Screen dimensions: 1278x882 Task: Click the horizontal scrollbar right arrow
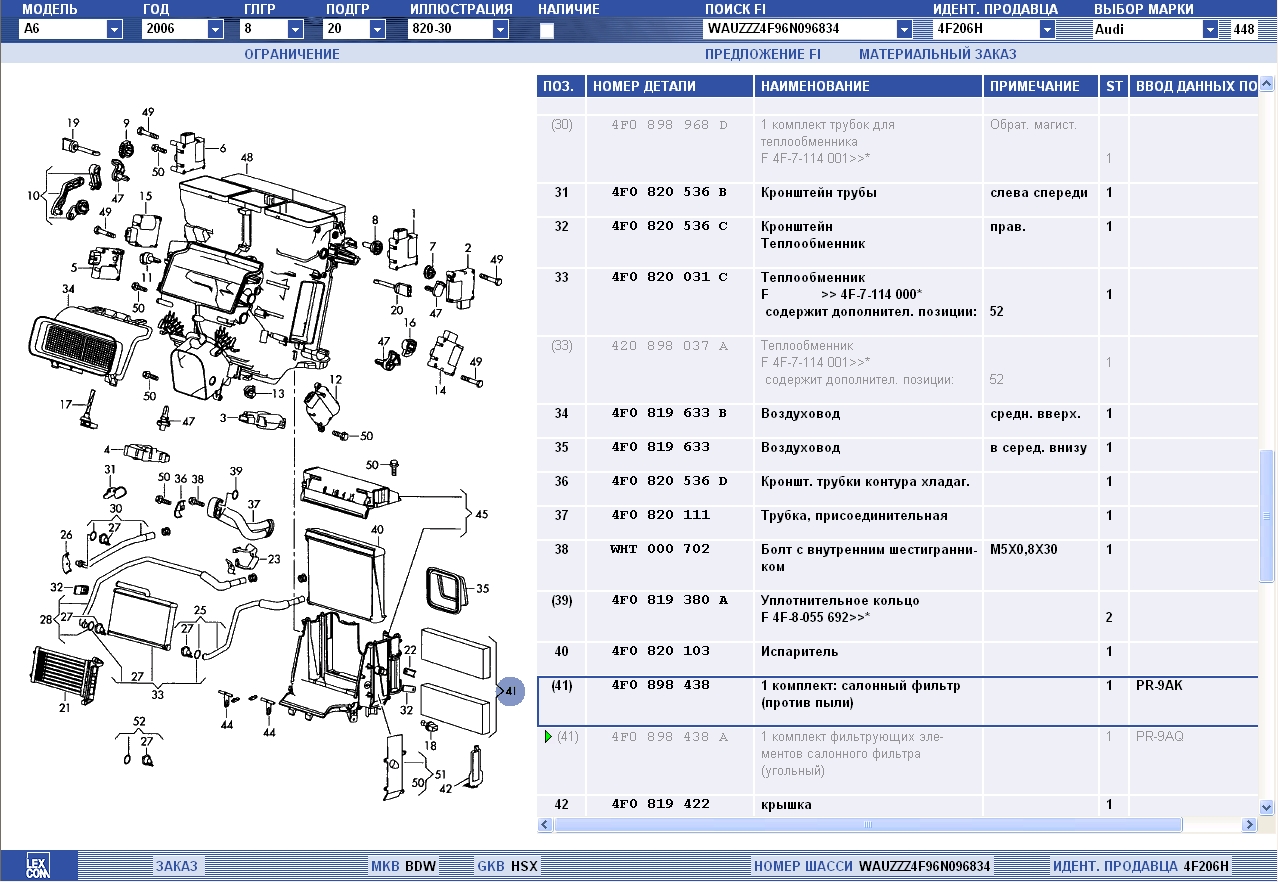[1249, 825]
